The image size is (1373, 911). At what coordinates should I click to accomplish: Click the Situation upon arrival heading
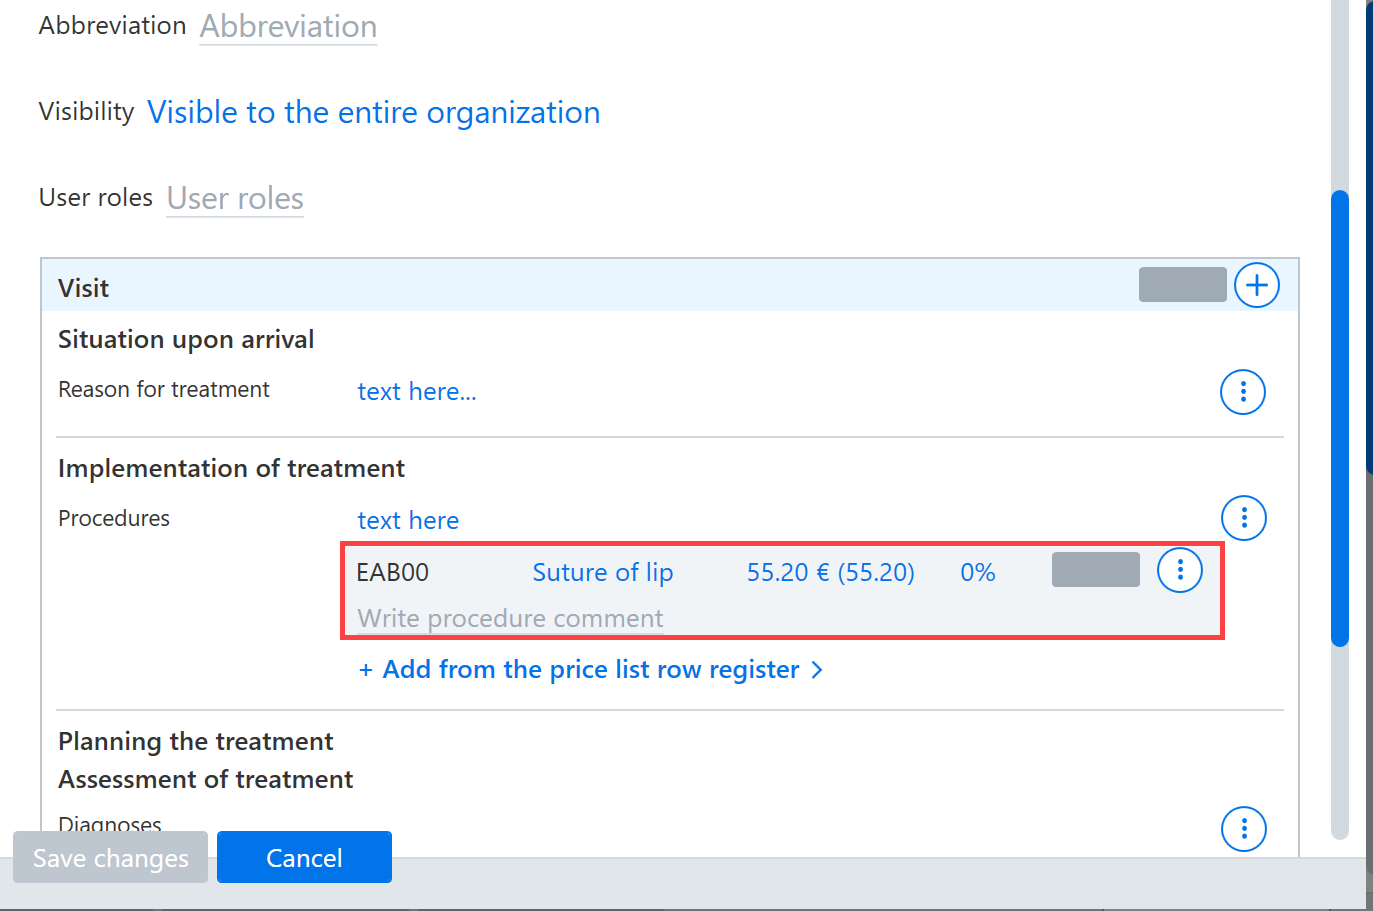point(186,340)
